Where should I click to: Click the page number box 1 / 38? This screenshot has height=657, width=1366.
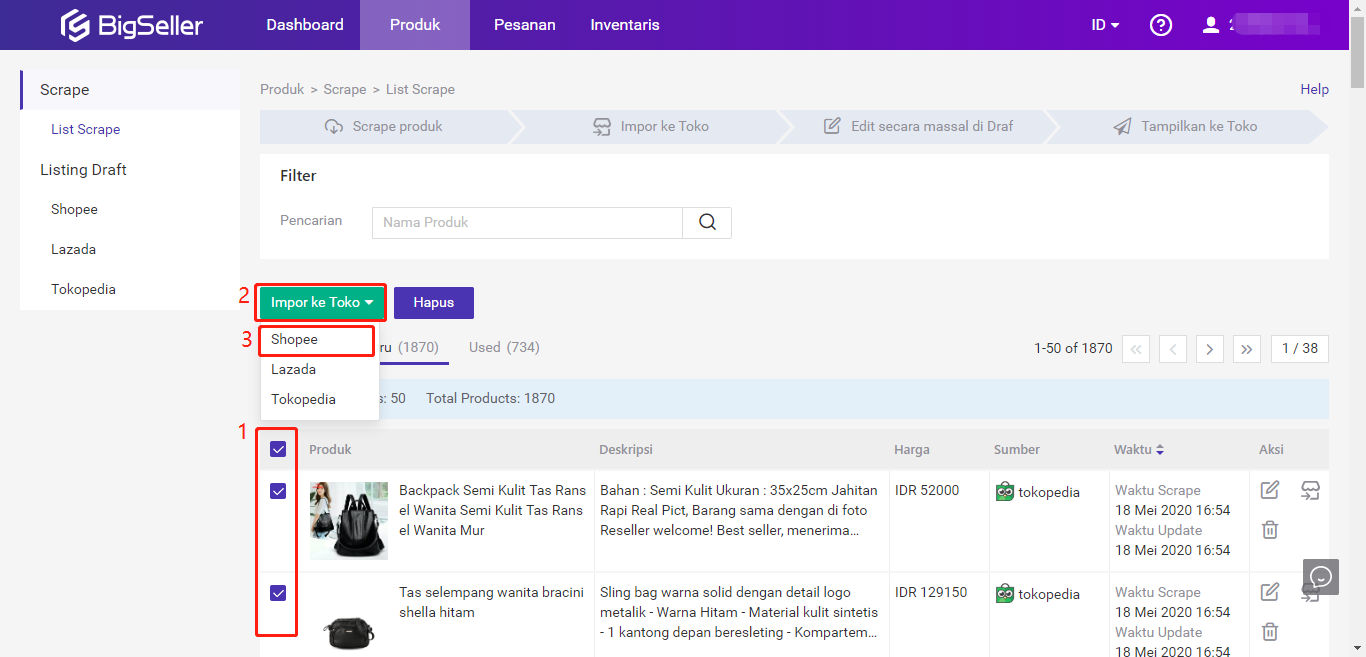click(x=1300, y=348)
